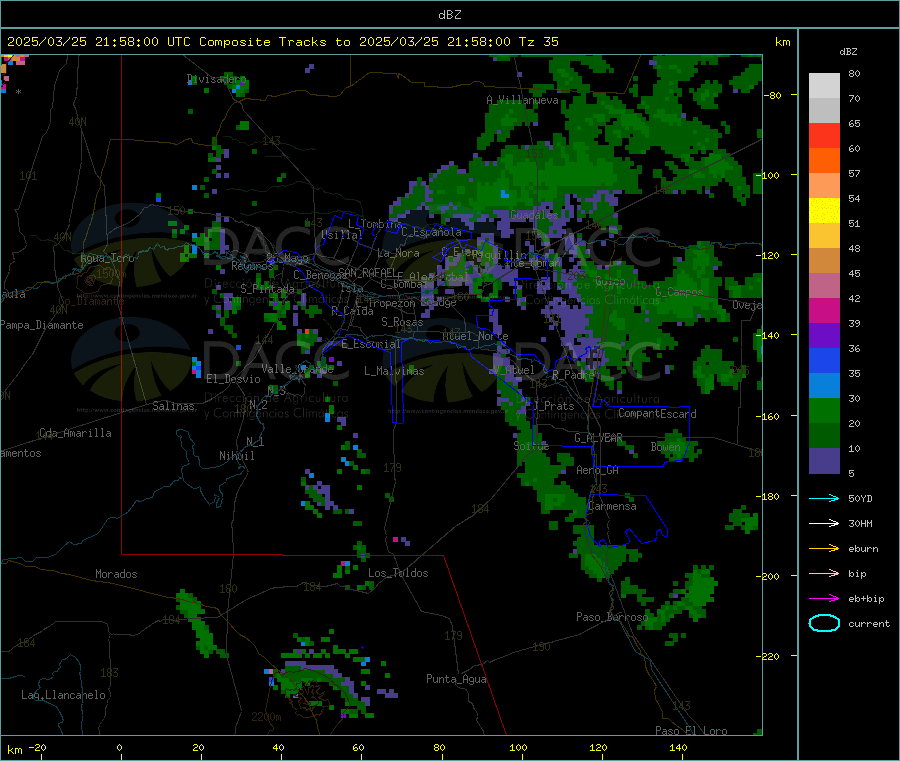This screenshot has height=761, width=900.
Task: Click the 'G_Campos' map label
Action: [x=679, y=292]
